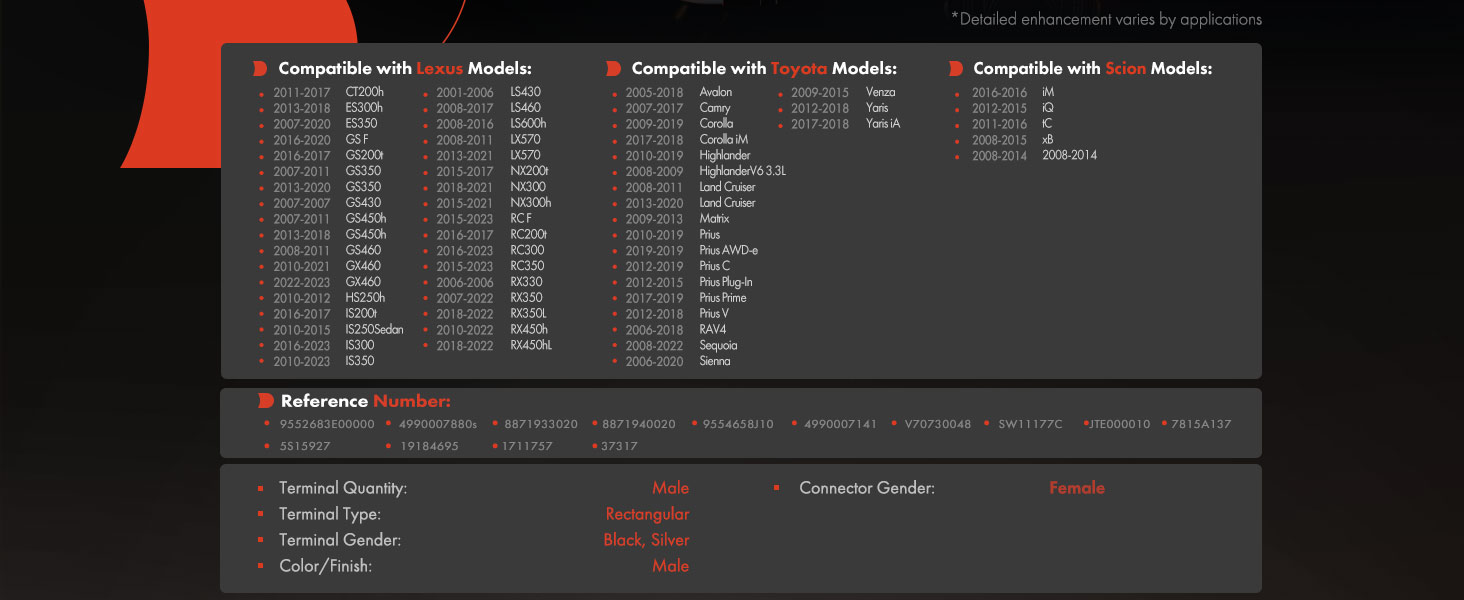Click the Scion iQ model entry

pyautogui.click(x=1048, y=108)
